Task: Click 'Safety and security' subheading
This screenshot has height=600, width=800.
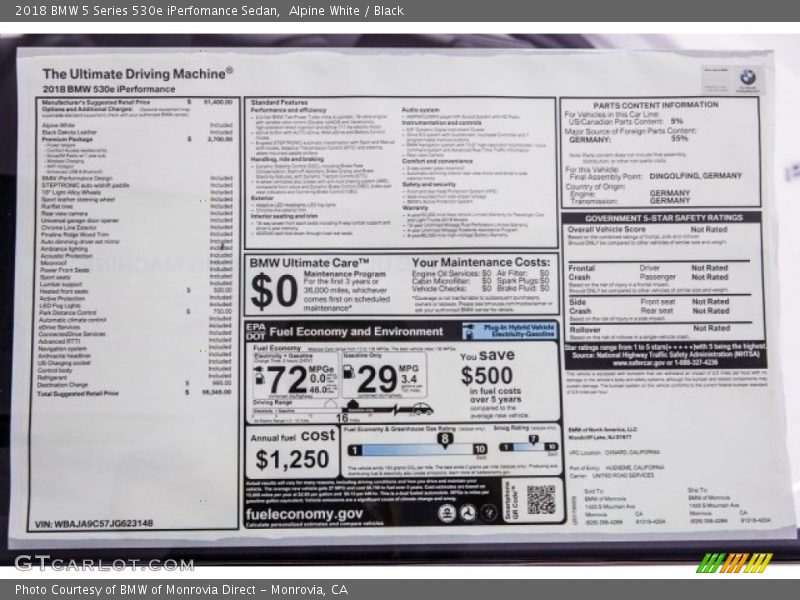Action: [429, 184]
